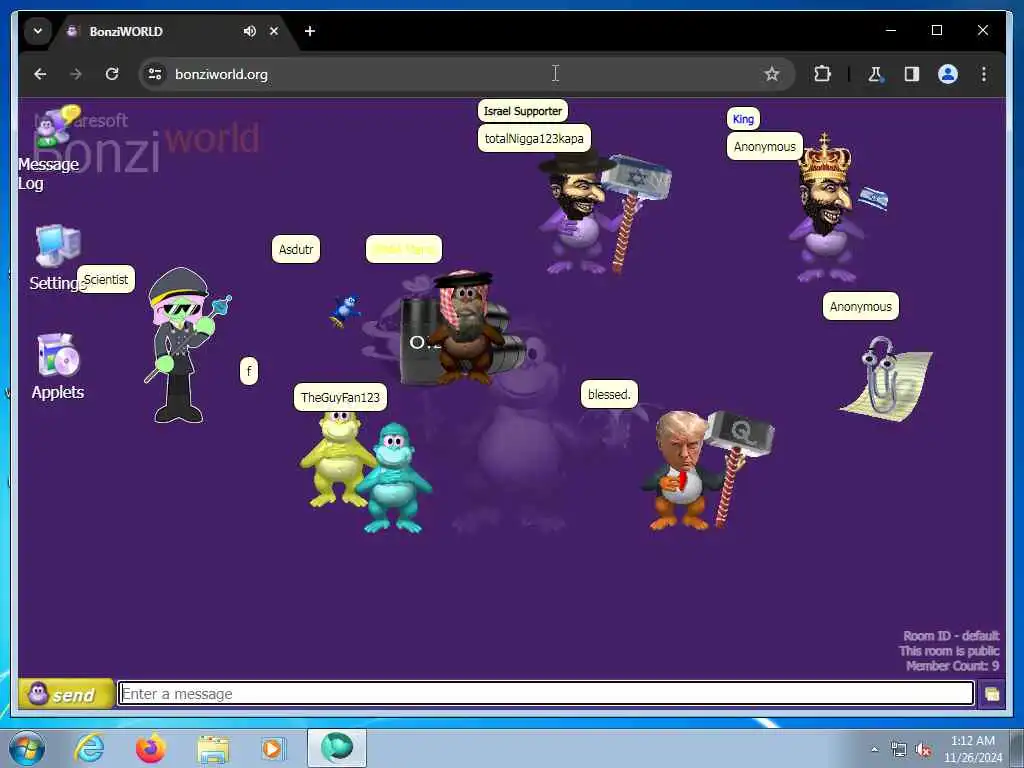Go back in browser
1024x768 pixels.
click(x=40, y=74)
